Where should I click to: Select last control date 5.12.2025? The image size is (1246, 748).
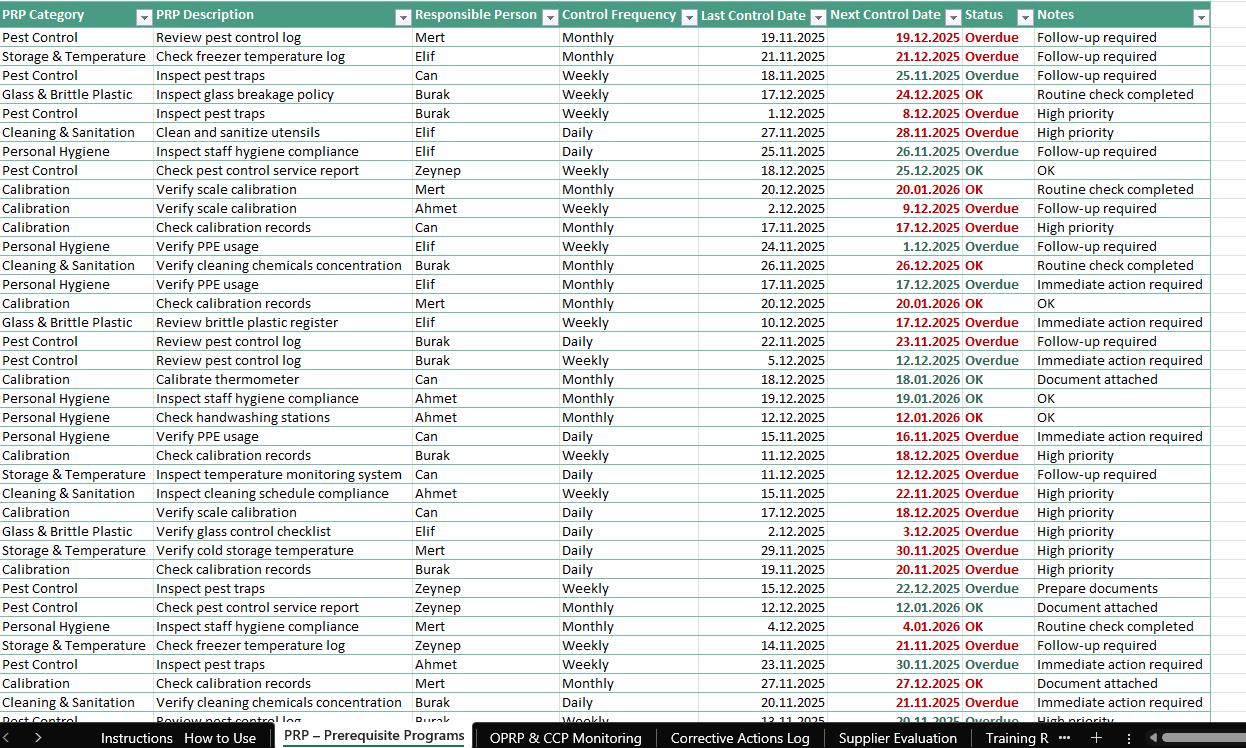763,360
